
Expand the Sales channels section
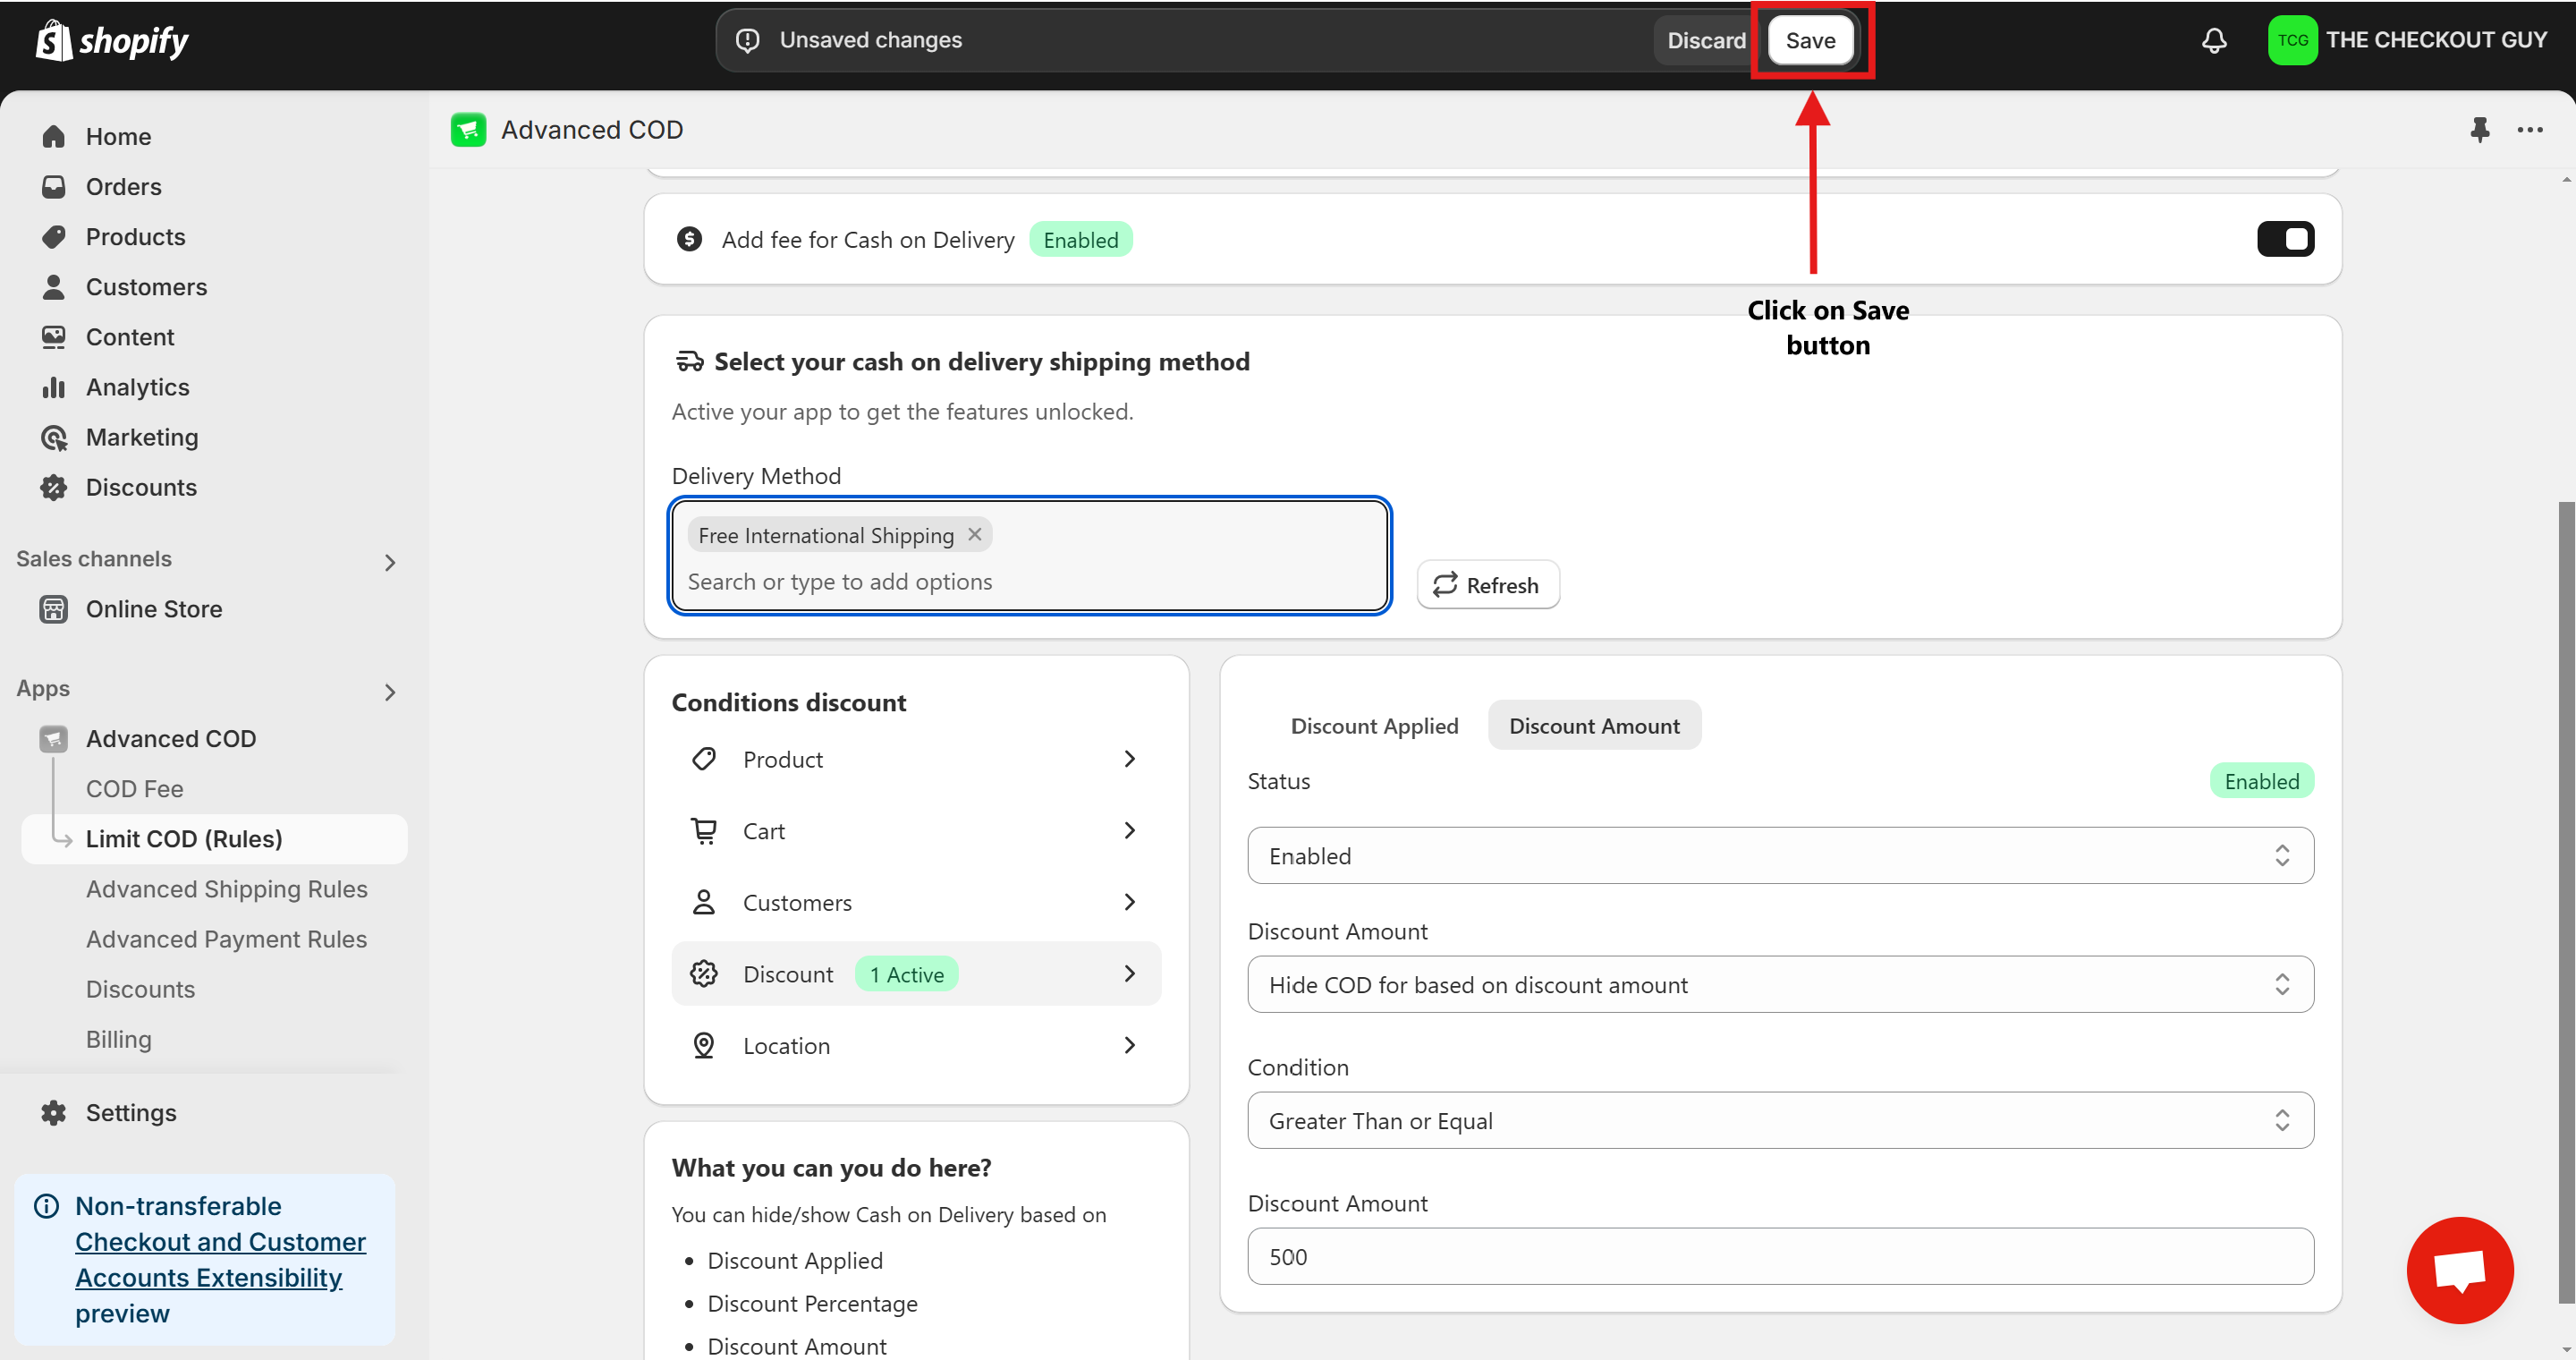[x=390, y=563]
